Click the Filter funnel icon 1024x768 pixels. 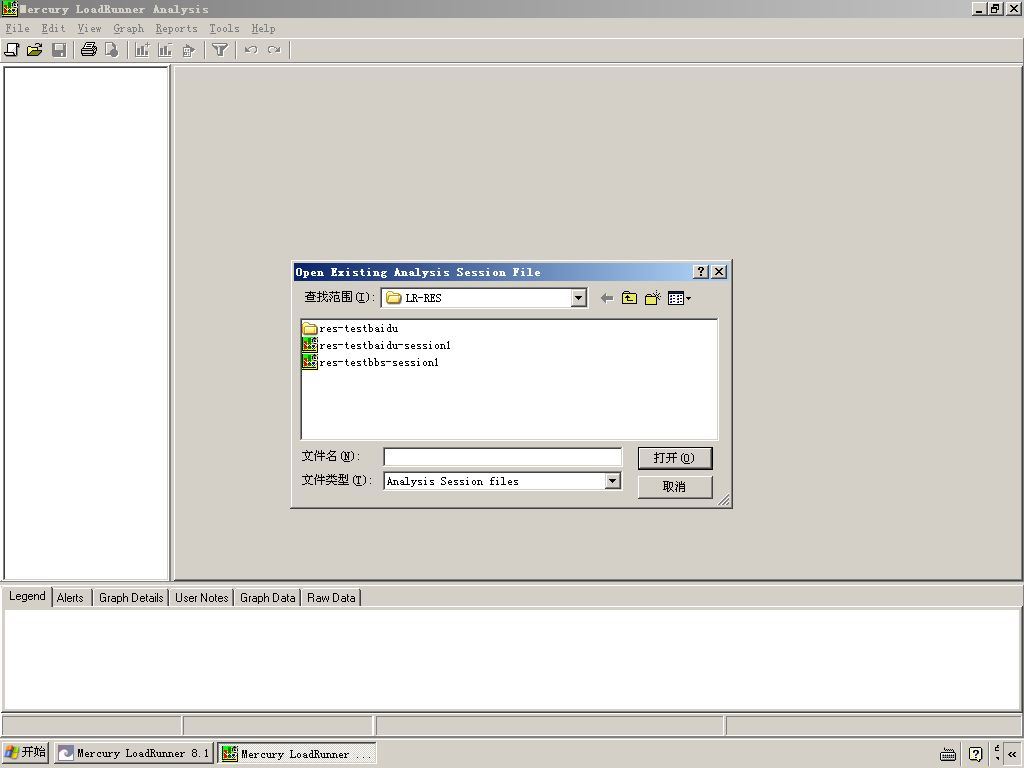220,50
